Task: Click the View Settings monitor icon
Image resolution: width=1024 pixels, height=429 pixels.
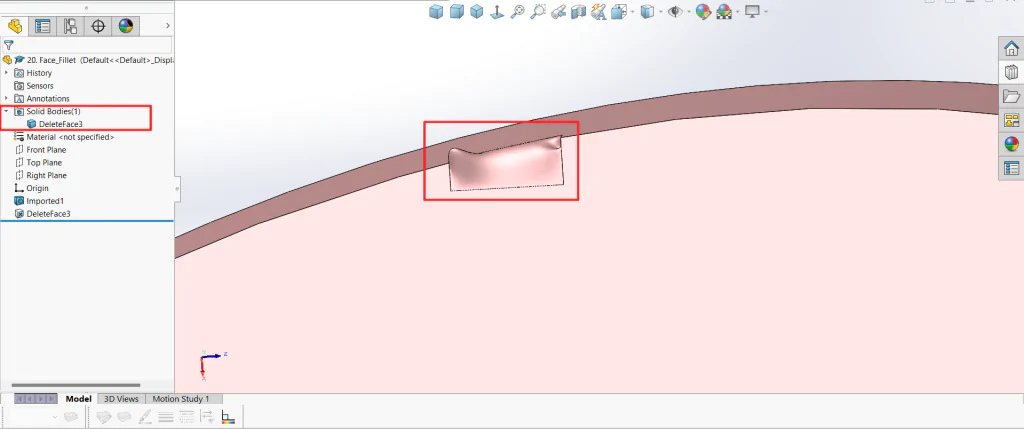Action: click(x=753, y=11)
